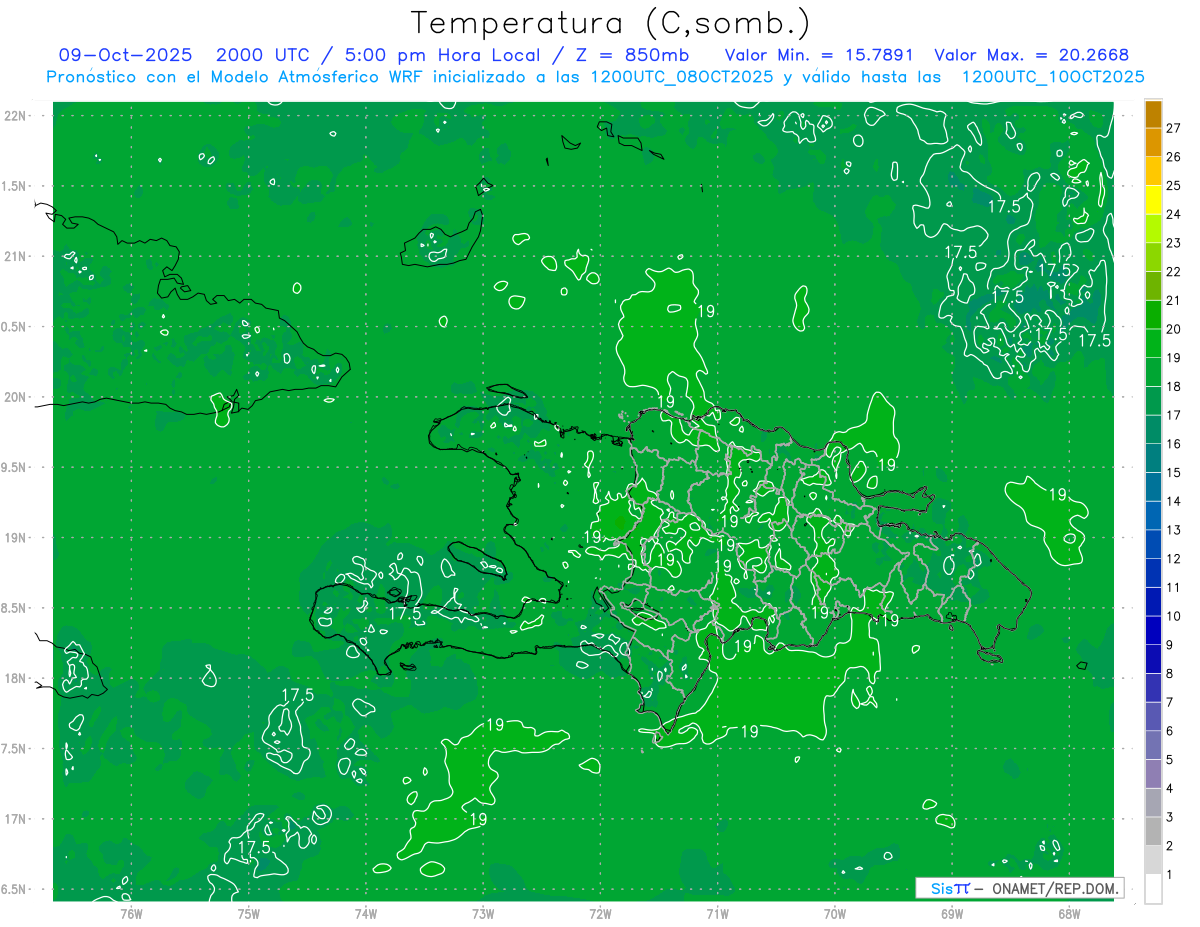Select the 68W longitude axis label
The height and width of the screenshot is (927, 1200).
point(1069,913)
